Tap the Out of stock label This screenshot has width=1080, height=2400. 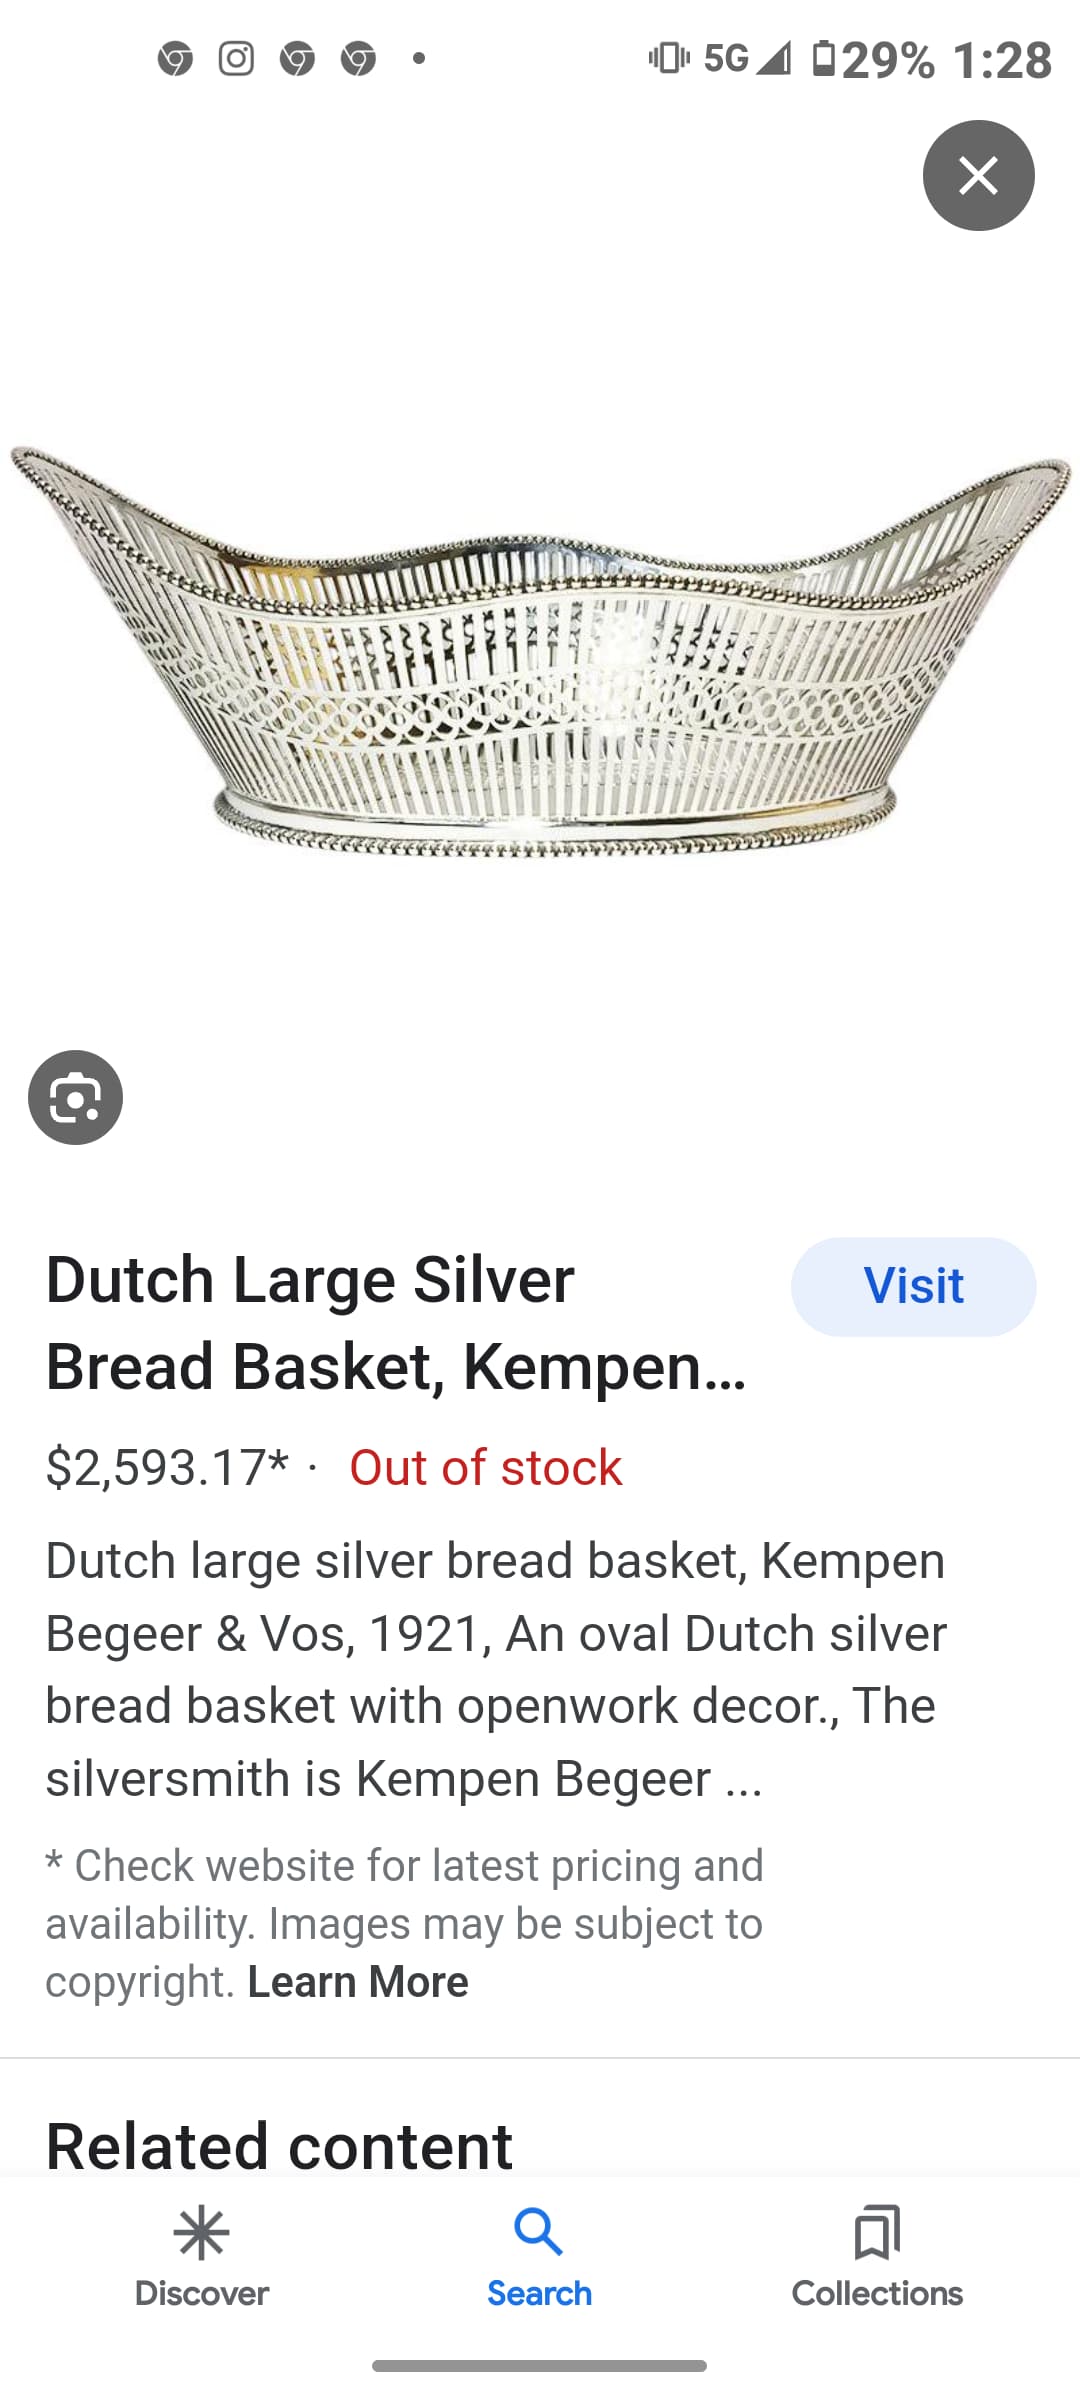pyautogui.click(x=485, y=1467)
